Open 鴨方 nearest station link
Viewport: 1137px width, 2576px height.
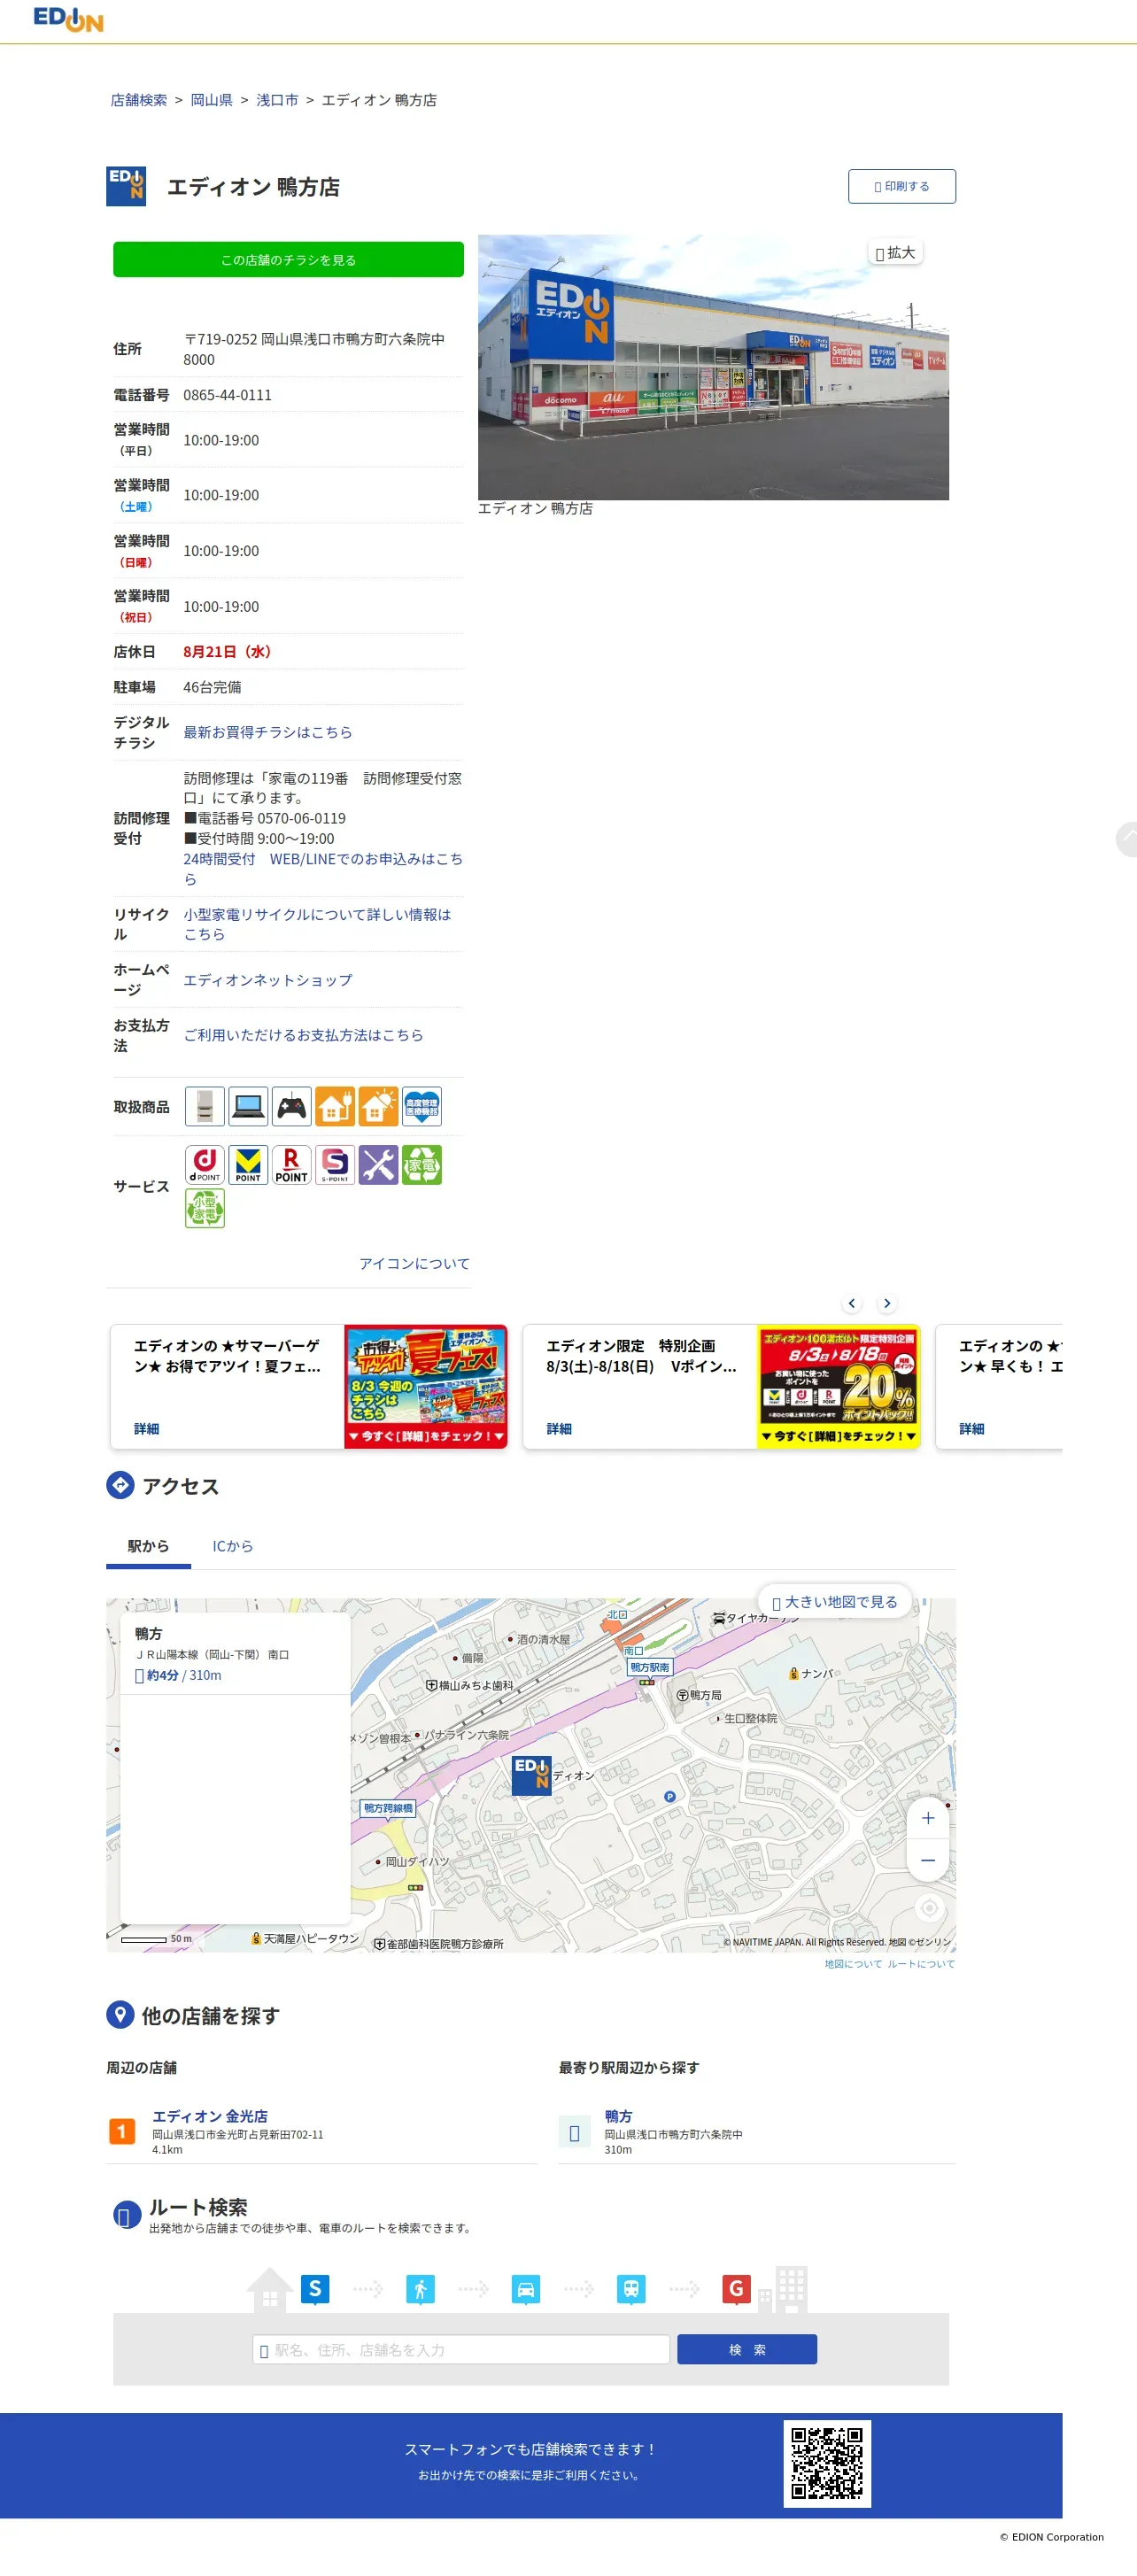click(x=618, y=2116)
